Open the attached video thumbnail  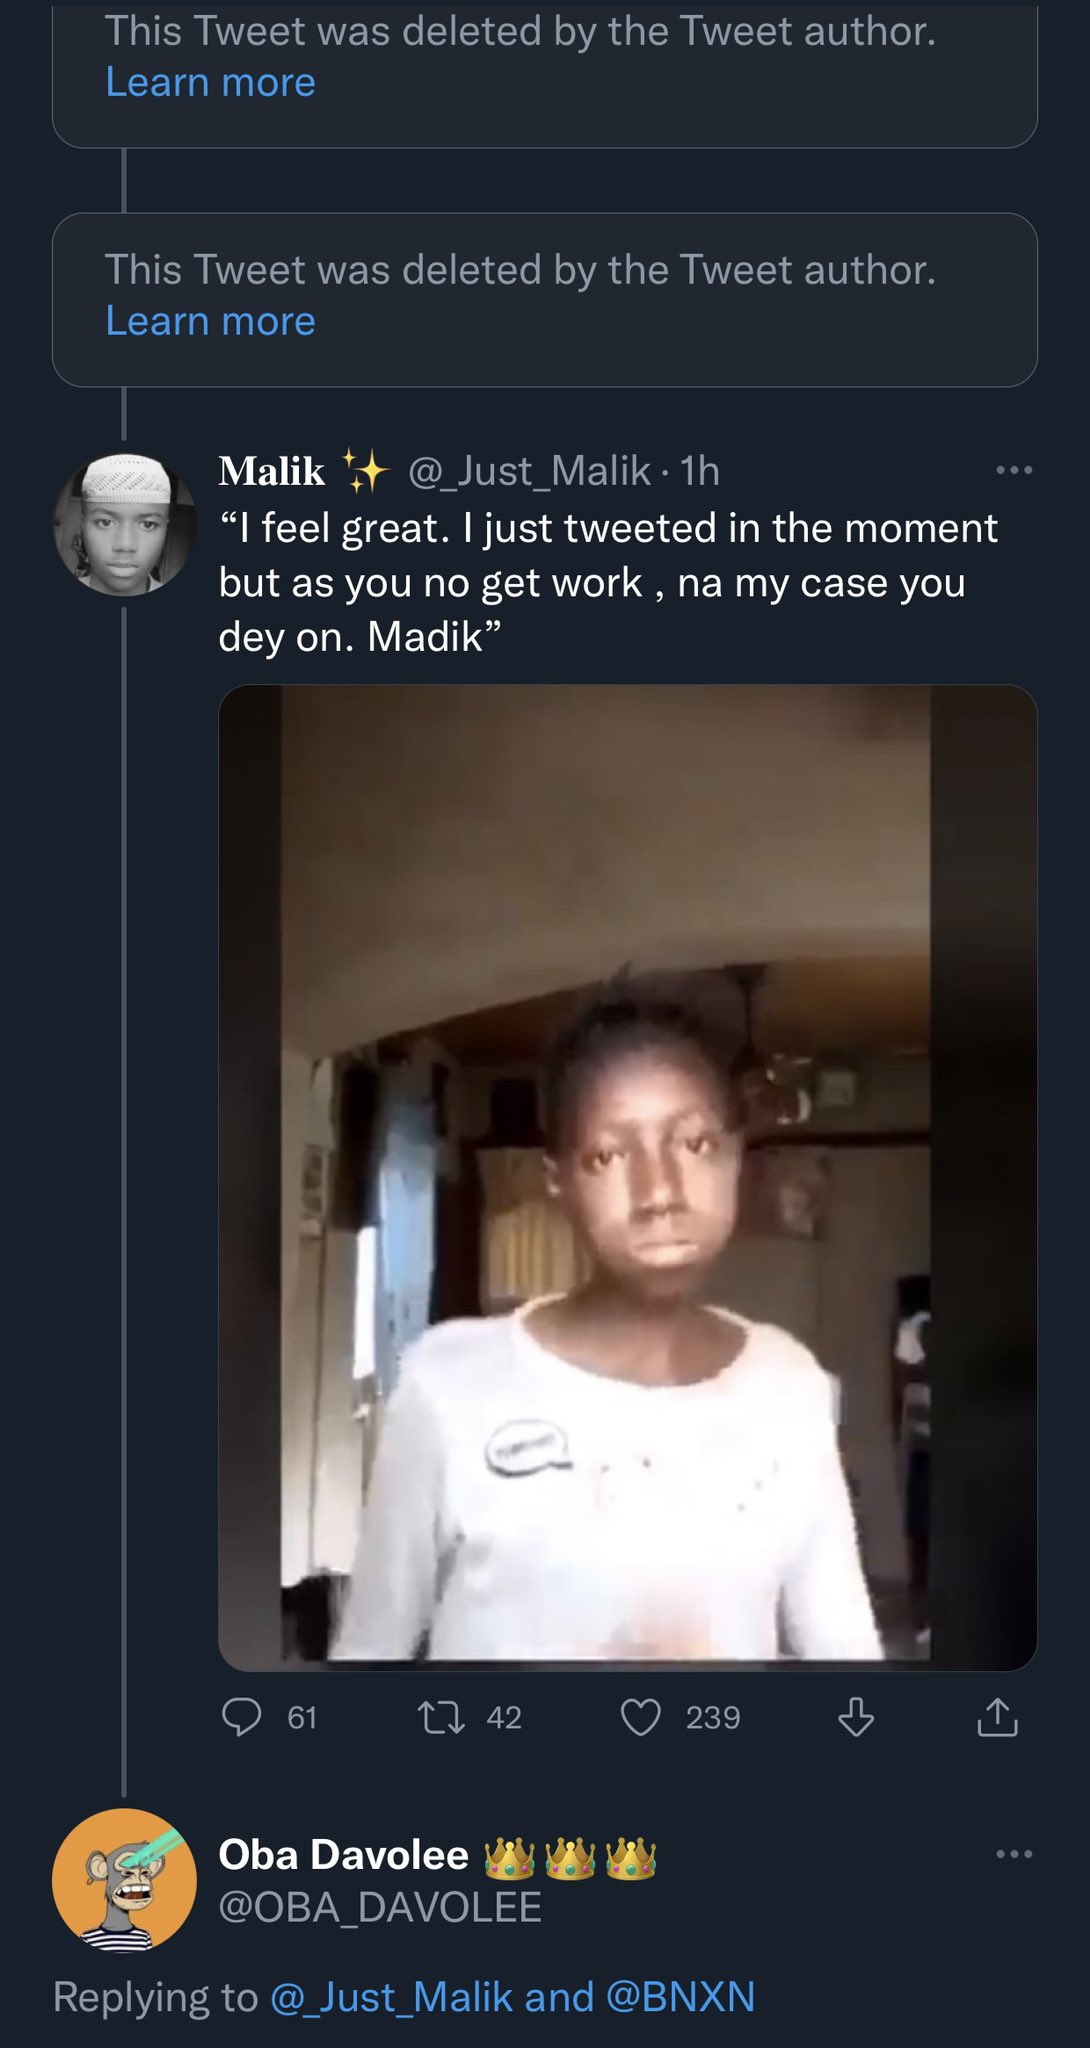point(627,1177)
